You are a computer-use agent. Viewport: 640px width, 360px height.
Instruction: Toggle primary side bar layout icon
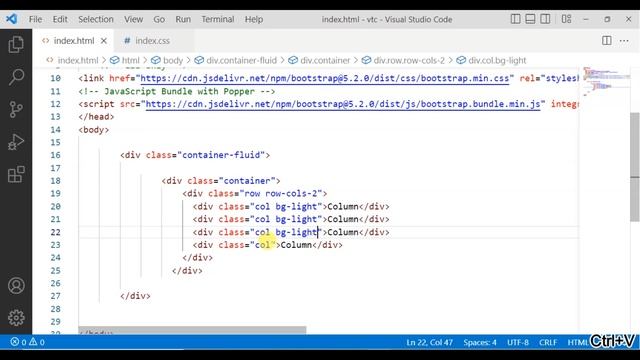pyautogui.click(x=515, y=19)
